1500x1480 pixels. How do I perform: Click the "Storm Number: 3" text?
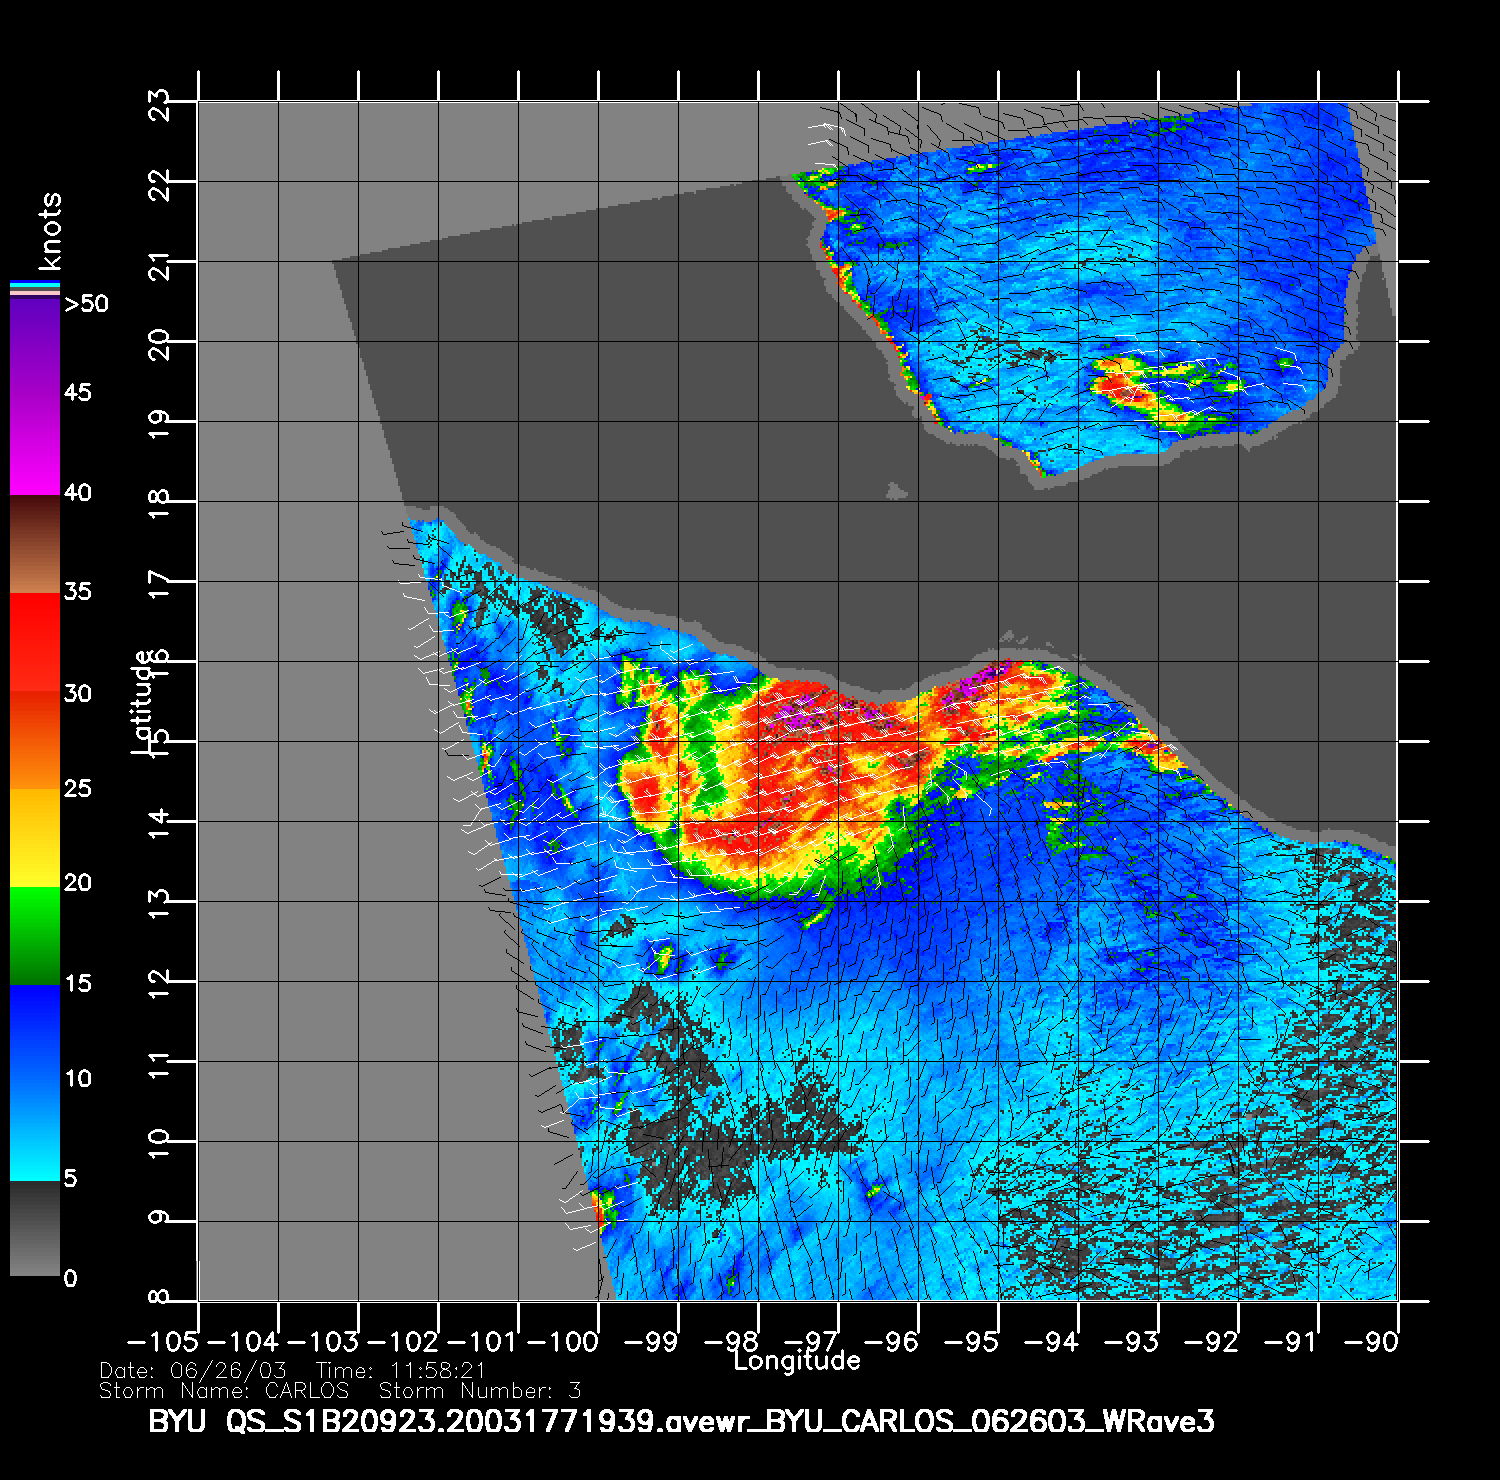[479, 1391]
